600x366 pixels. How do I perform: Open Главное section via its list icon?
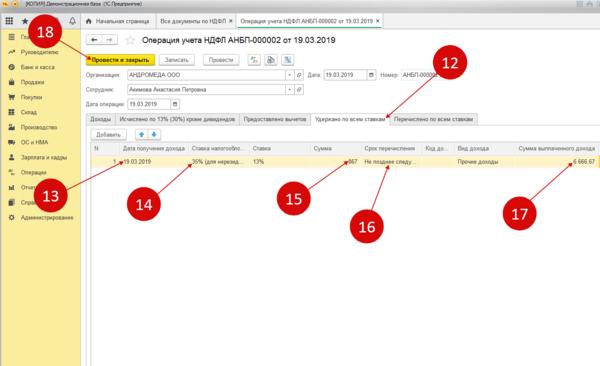[x=12, y=37]
